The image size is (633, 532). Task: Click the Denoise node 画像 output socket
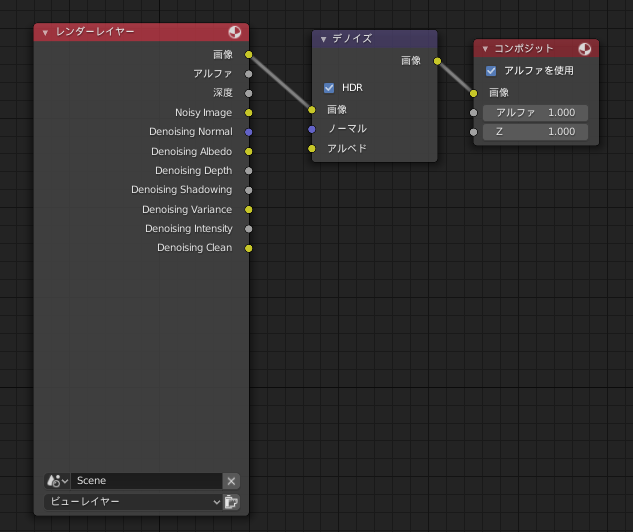coord(437,61)
